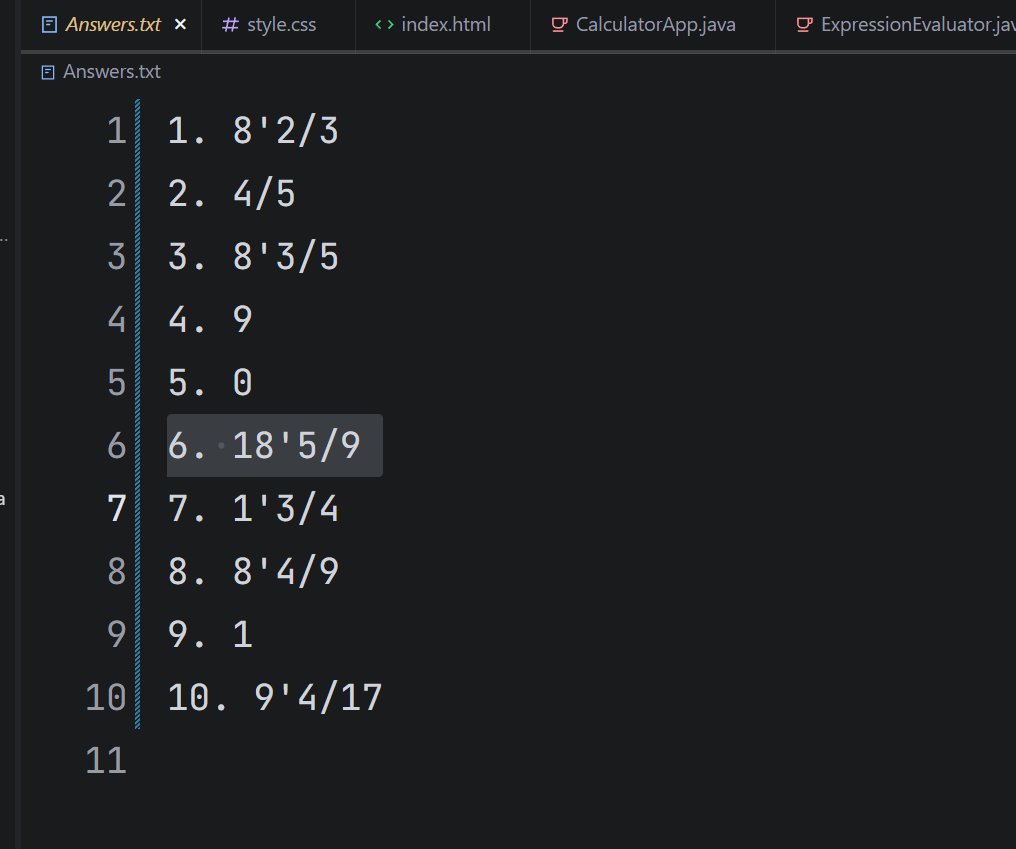This screenshot has height=849, width=1016.
Task: Place cursor on line '2. 4/5'
Action: click(x=231, y=193)
